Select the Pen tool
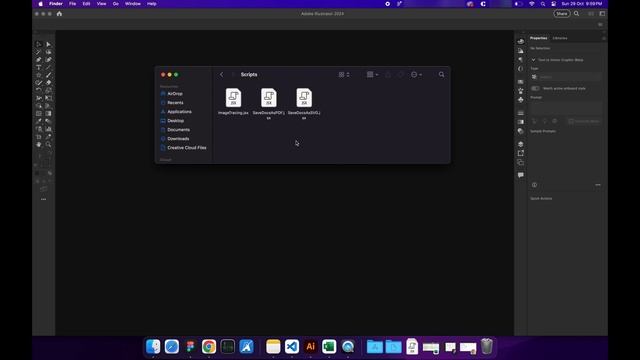The image size is (640, 360). 39,60
